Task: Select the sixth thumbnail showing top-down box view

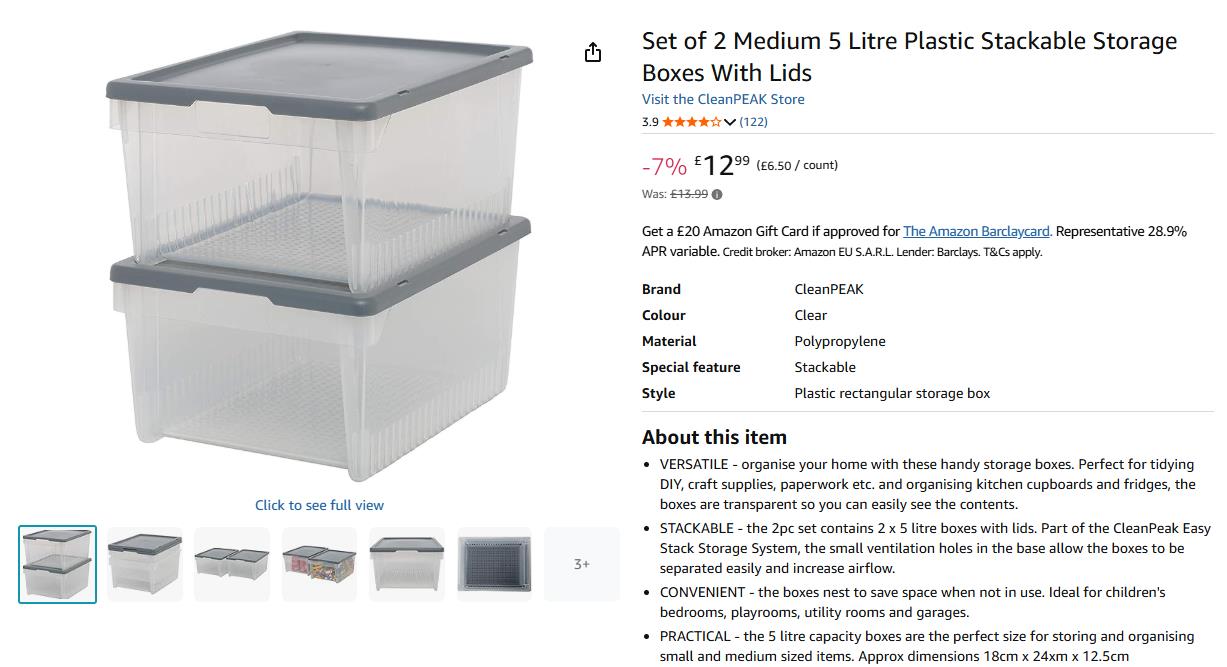Action: point(494,564)
